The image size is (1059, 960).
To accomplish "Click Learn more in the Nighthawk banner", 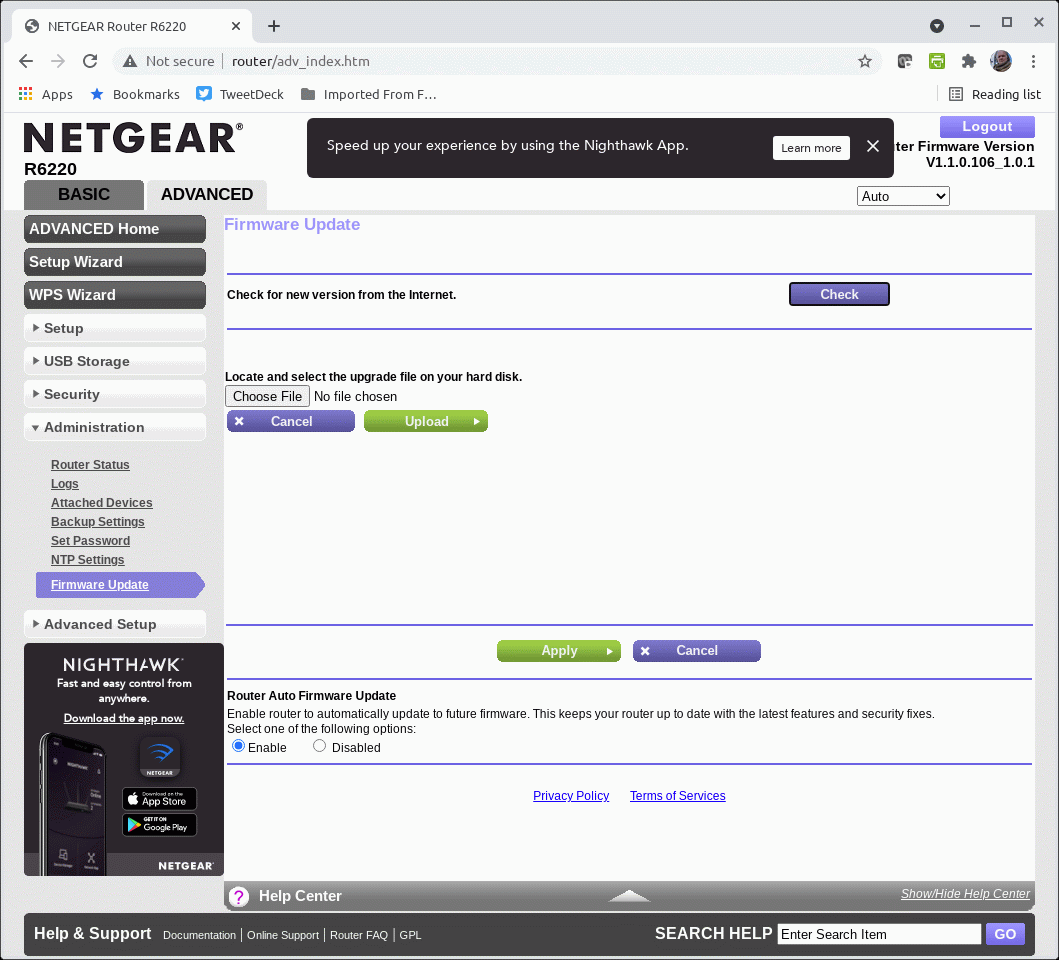I will click(x=811, y=148).
